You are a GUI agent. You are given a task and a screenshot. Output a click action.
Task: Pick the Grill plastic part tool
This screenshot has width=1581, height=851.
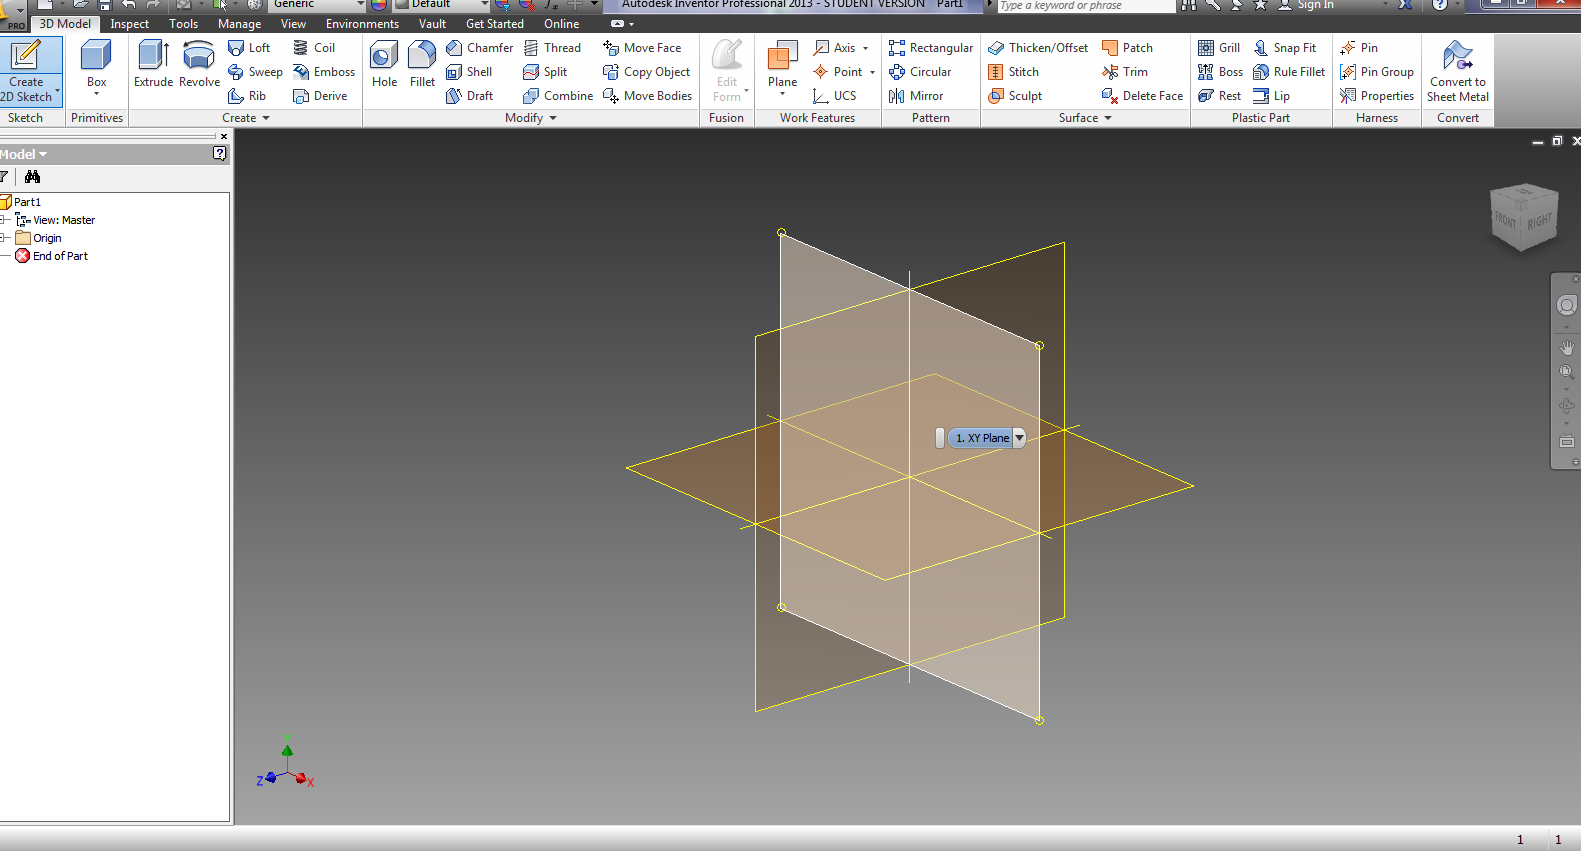coord(1219,48)
